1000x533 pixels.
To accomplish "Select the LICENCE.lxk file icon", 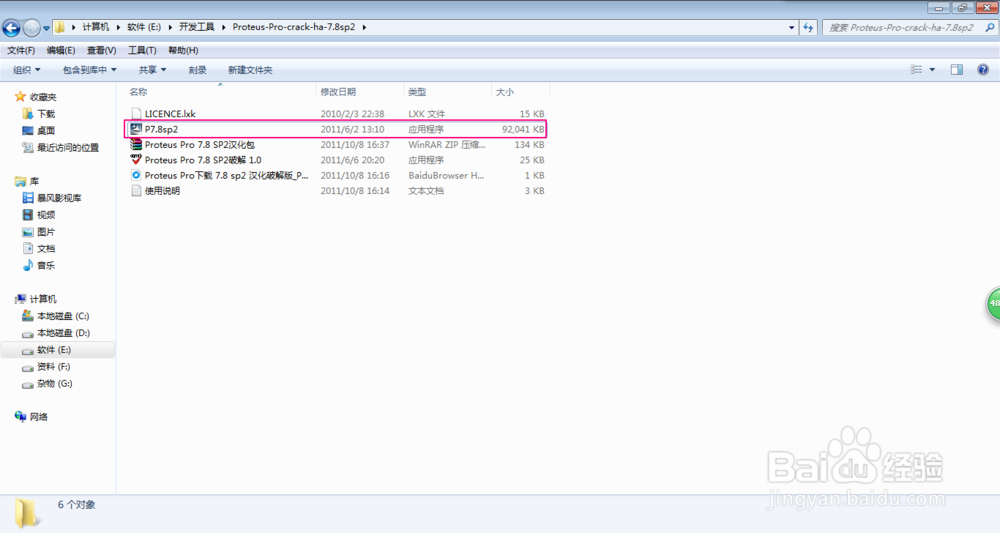I will [x=136, y=113].
